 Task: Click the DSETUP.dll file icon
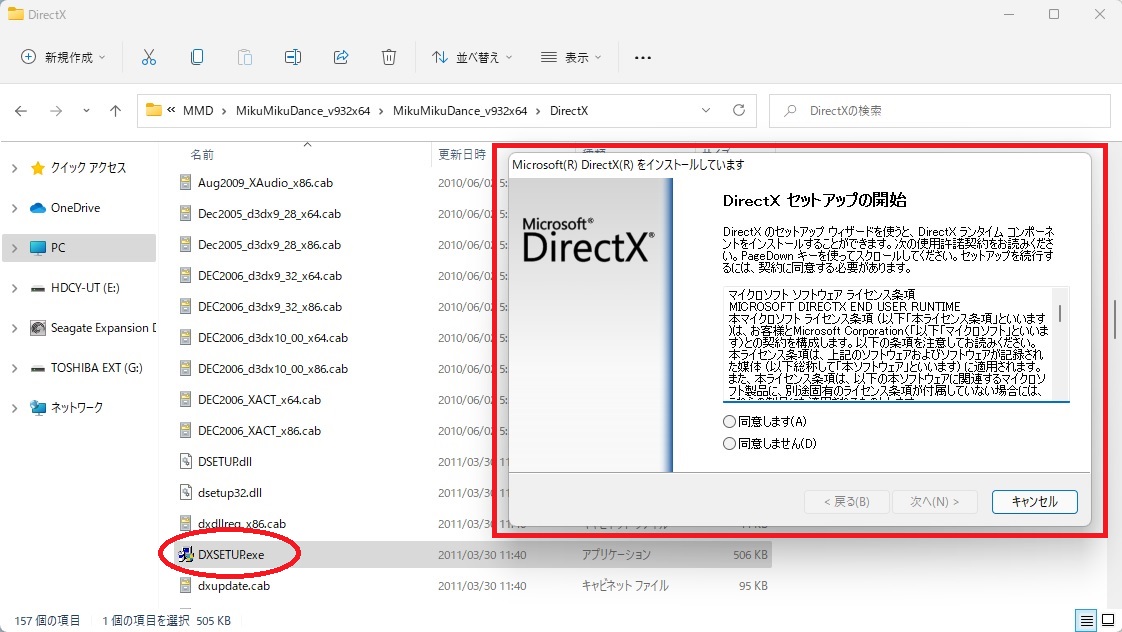click(185, 462)
